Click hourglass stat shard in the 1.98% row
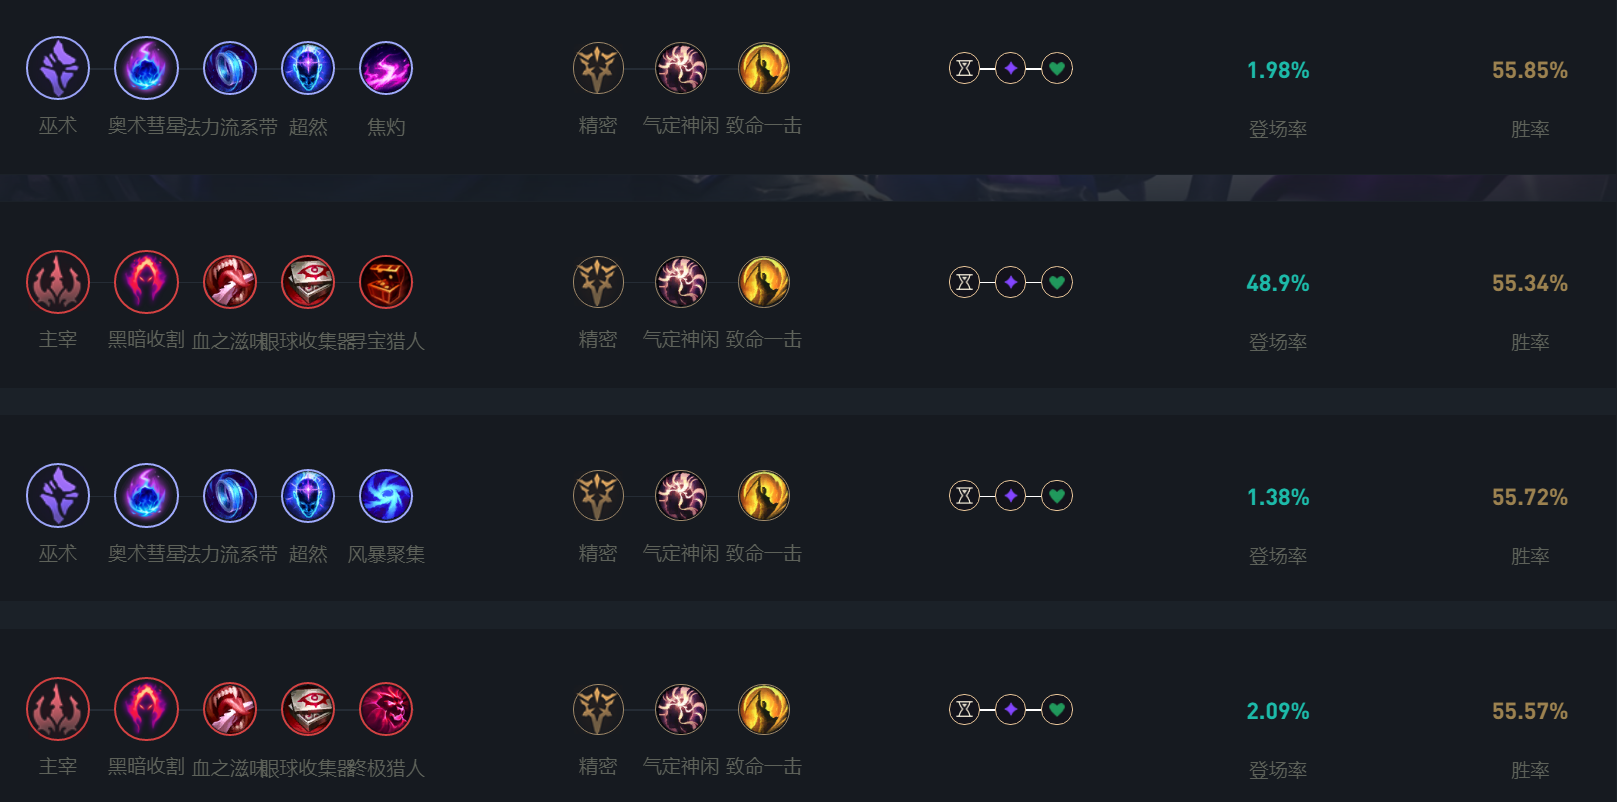Image resolution: width=1617 pixels, height=802 pixels. pyautogui.click(x=964, y=68)
